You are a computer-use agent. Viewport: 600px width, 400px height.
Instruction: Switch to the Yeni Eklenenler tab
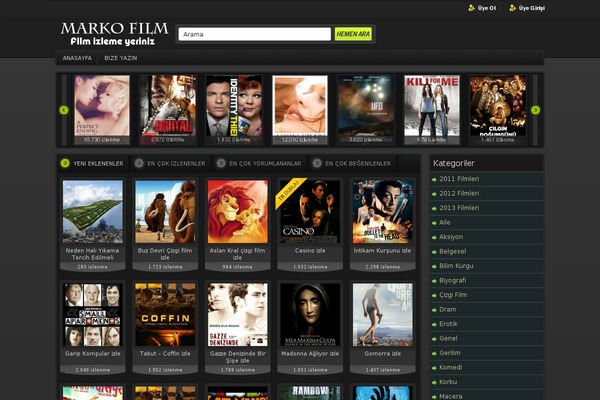[98, 163]
